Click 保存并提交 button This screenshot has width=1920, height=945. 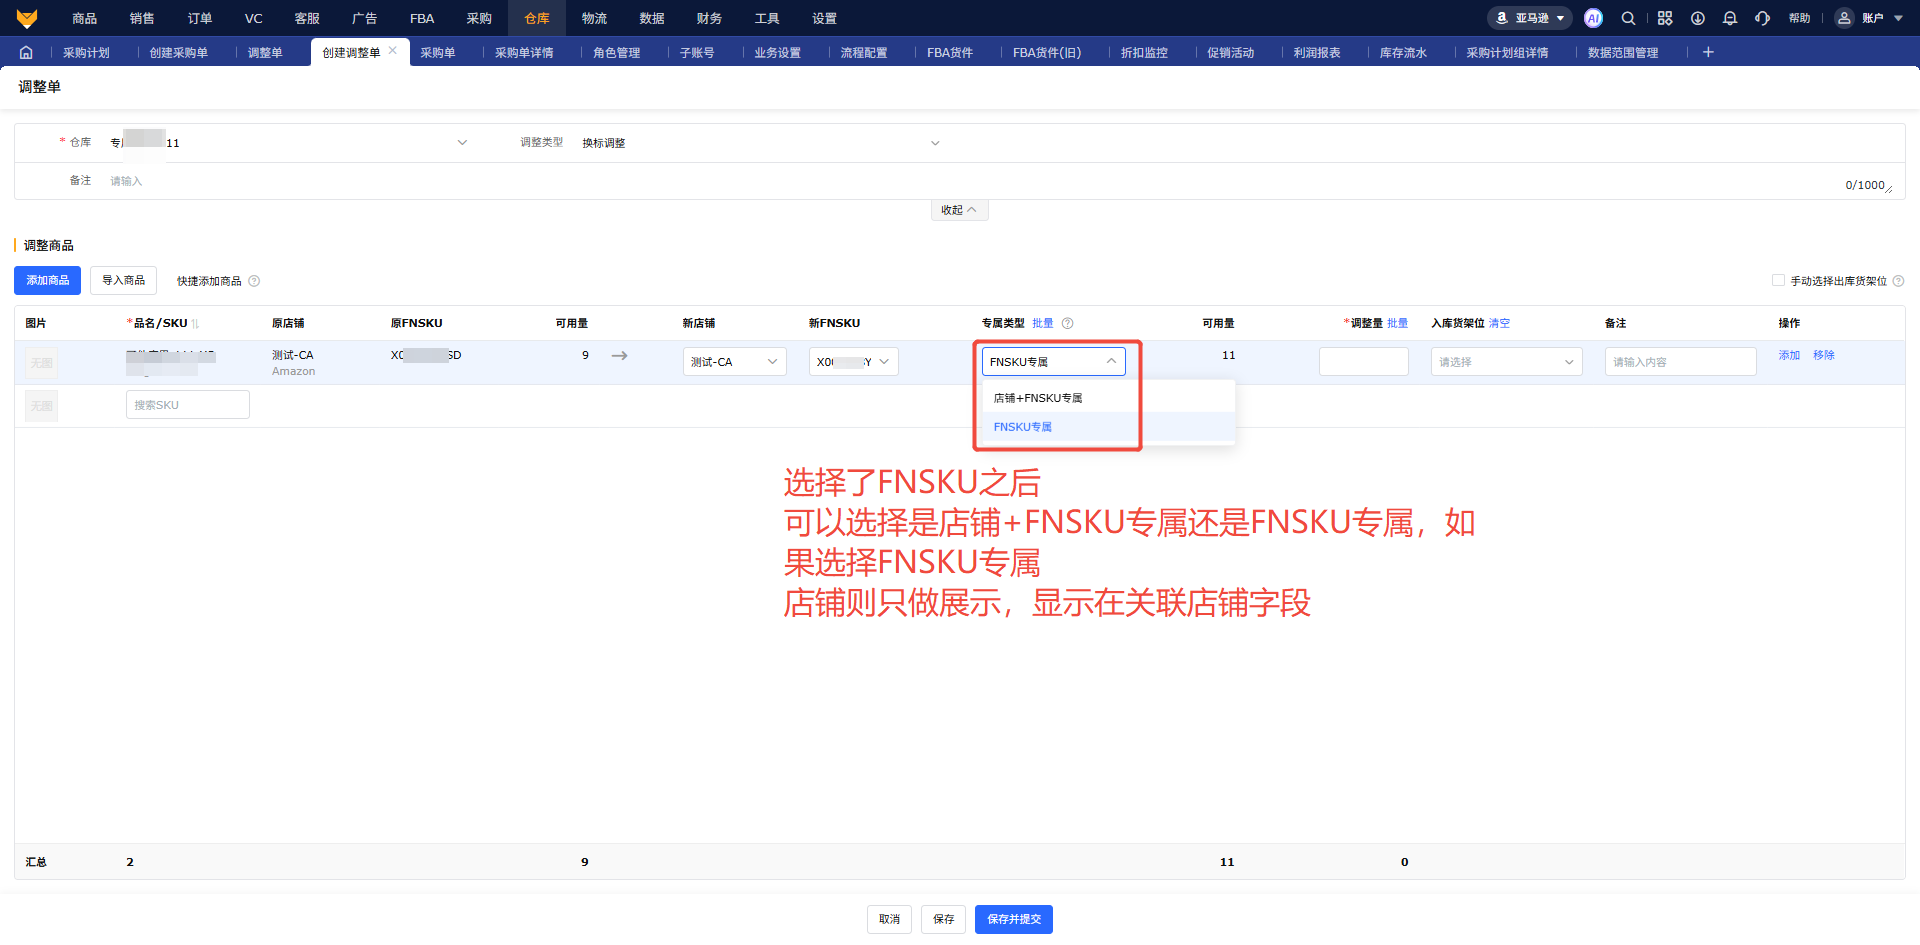click(1013, 919)
